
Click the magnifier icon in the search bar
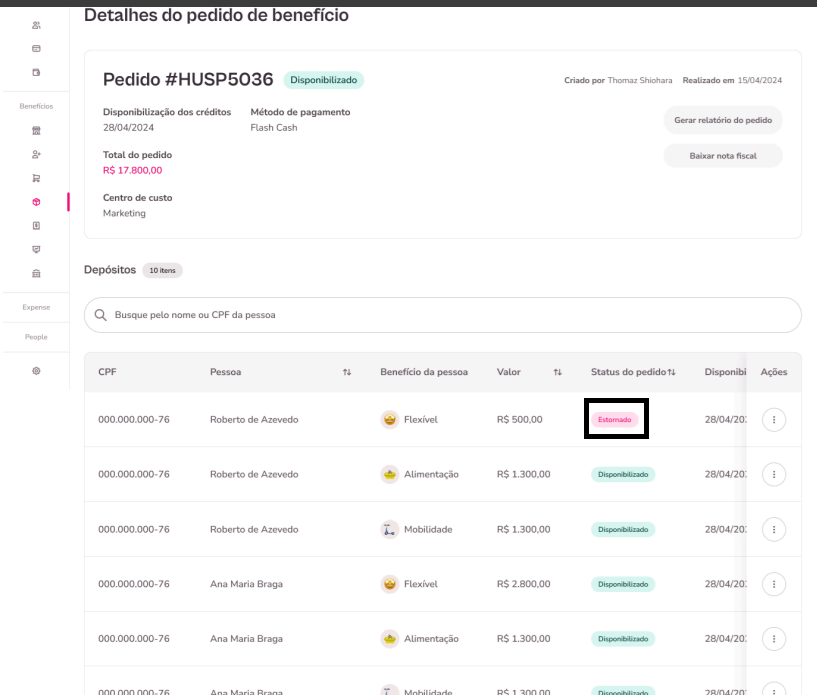[x=100, y=315]
